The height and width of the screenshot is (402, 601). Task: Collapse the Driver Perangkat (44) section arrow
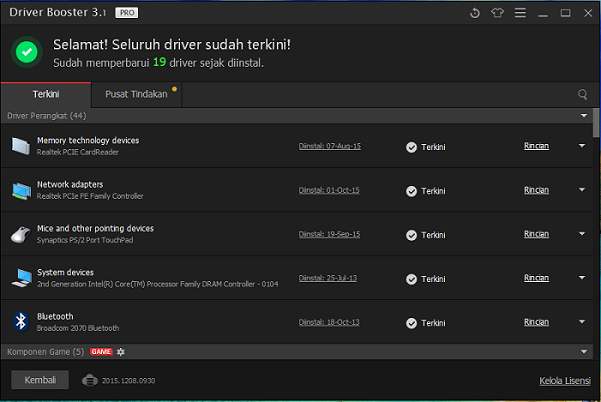click(x=584, y=115)
